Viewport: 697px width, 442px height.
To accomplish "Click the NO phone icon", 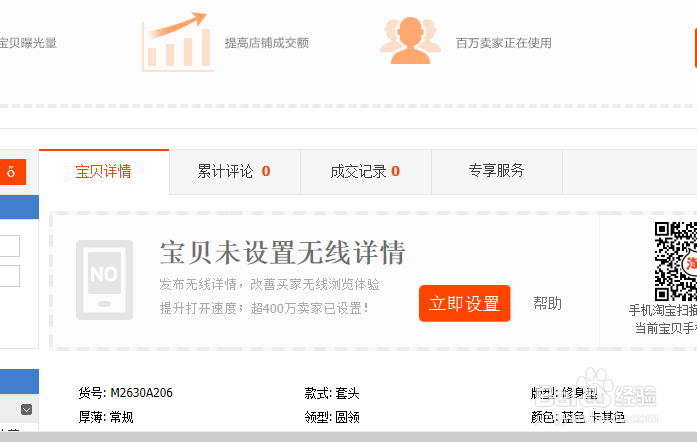I will [x=104, y=280].
